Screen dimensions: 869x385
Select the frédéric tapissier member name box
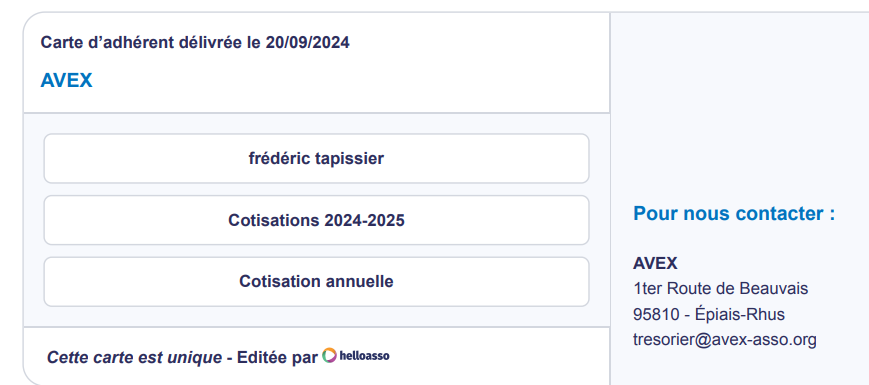(316, 158)
